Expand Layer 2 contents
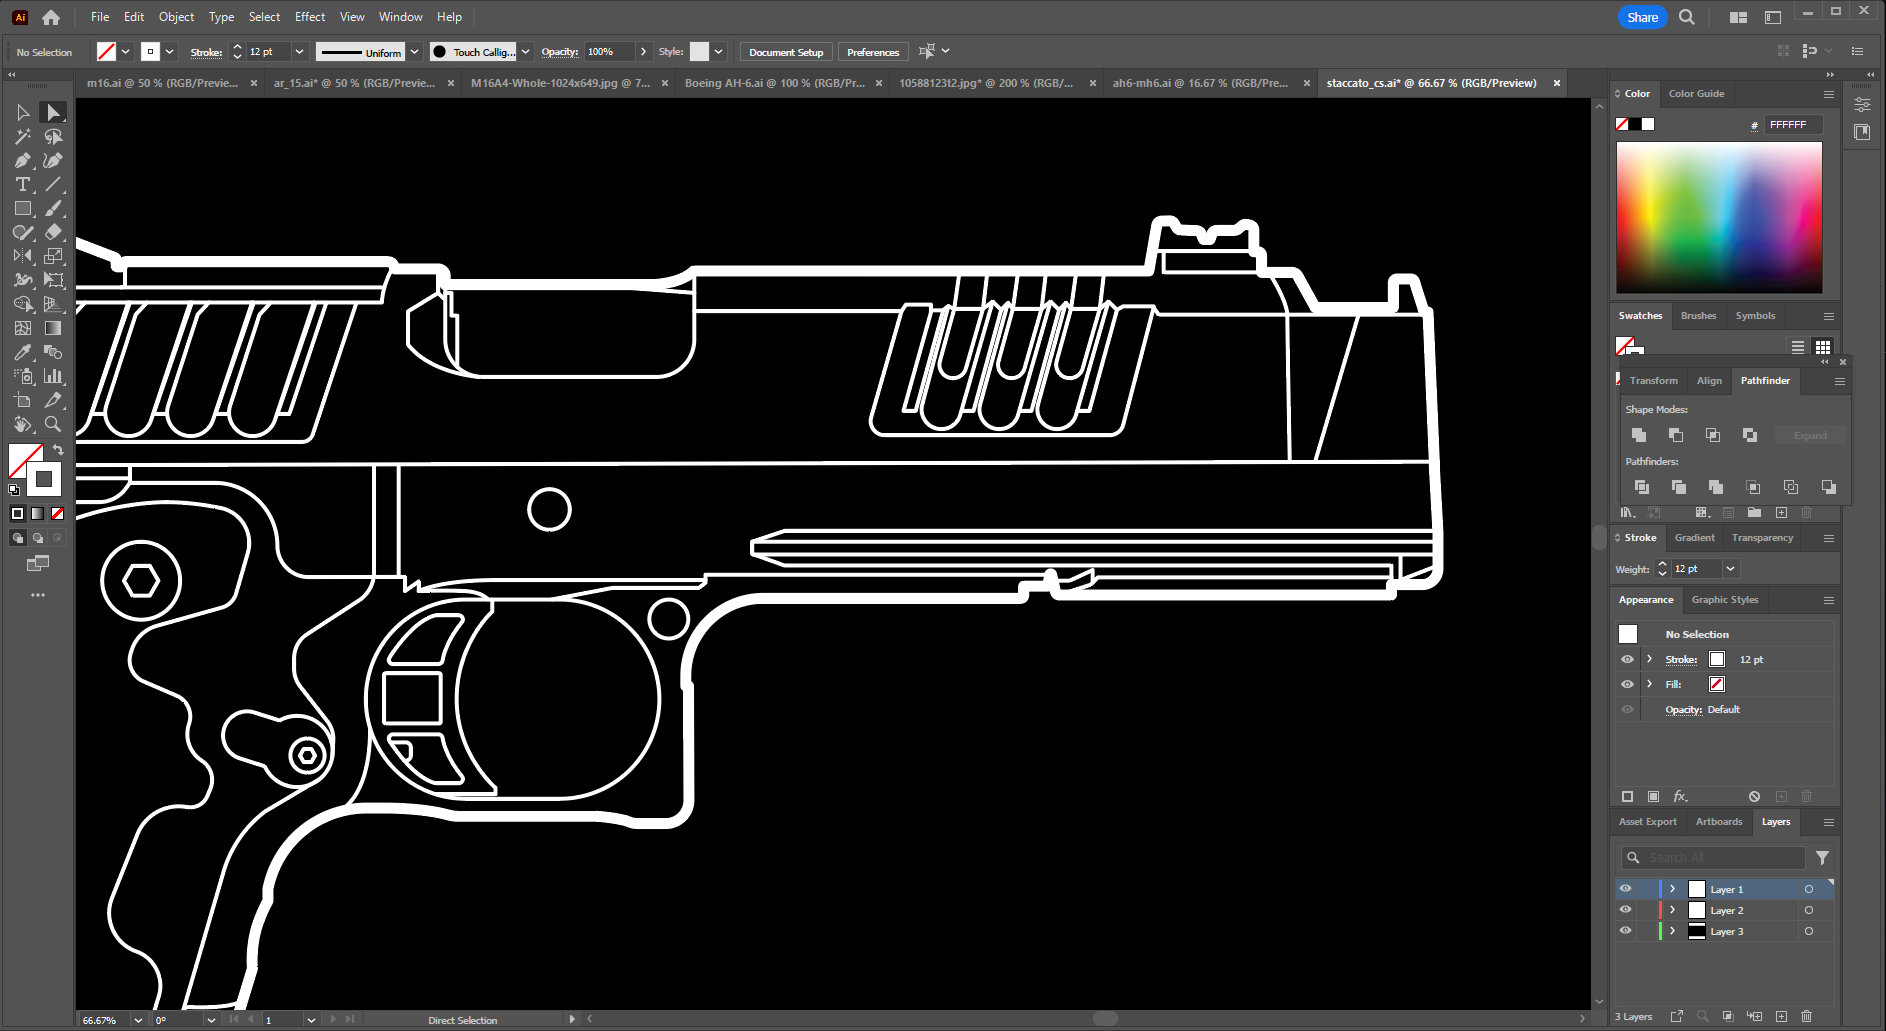The height and width of the screenshot is (1031, 1886). (1672, 910)
